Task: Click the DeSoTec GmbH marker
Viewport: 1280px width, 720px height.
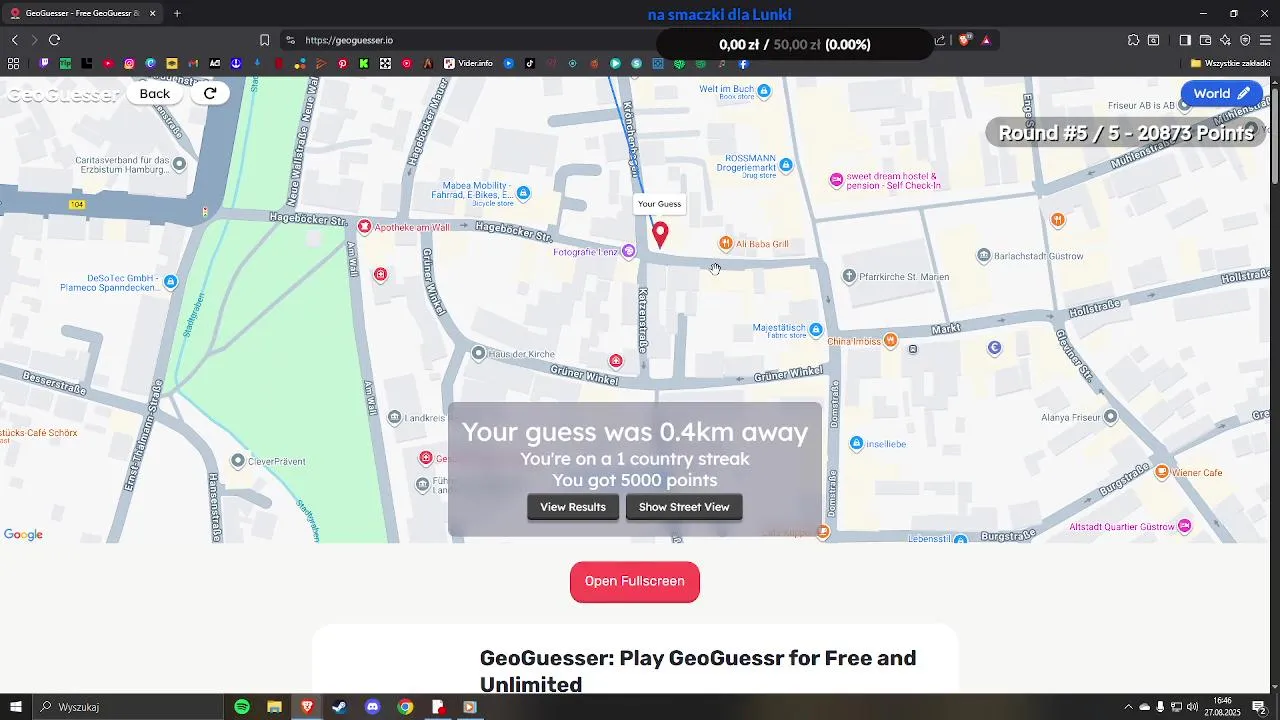Action: (171, 282)
